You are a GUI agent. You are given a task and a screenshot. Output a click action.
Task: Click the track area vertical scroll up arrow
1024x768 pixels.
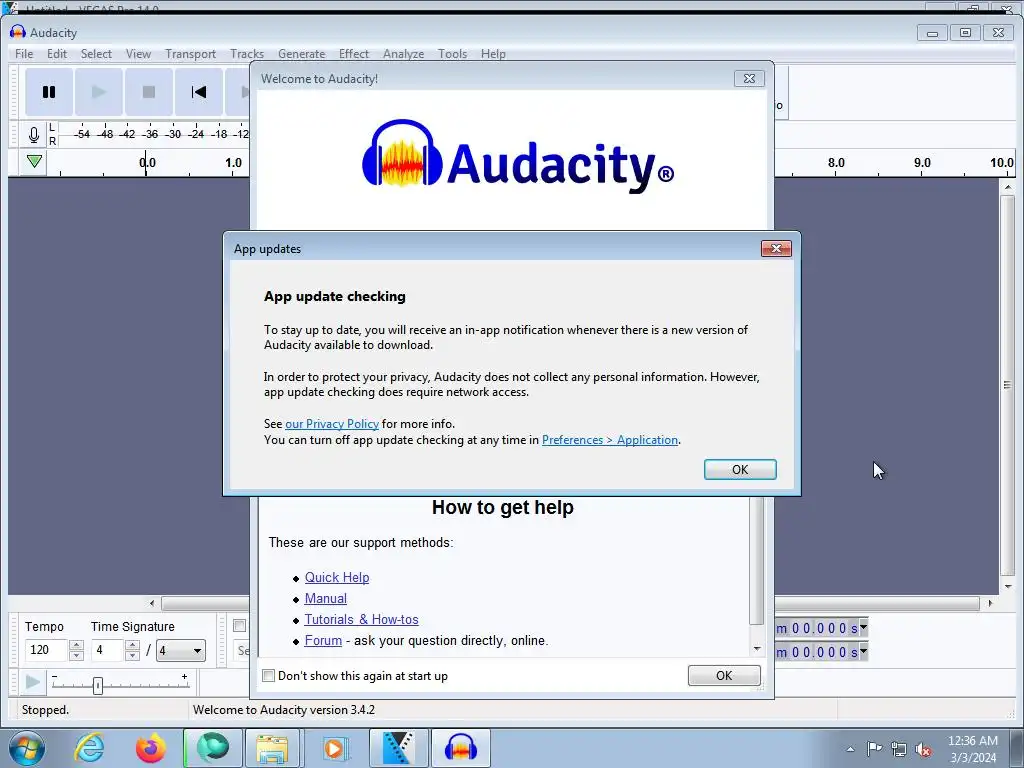click(1008, 187)
